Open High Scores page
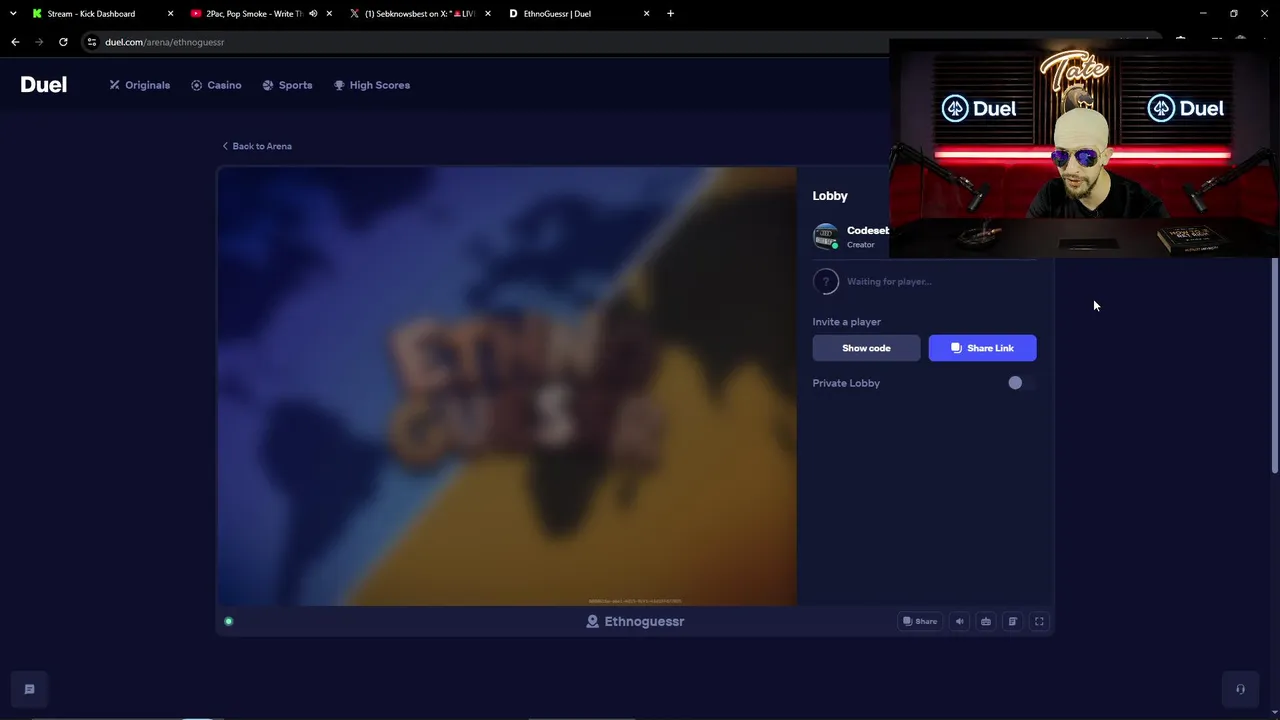The height and width of the screenshot is (720, 1280). click(372, 85)
